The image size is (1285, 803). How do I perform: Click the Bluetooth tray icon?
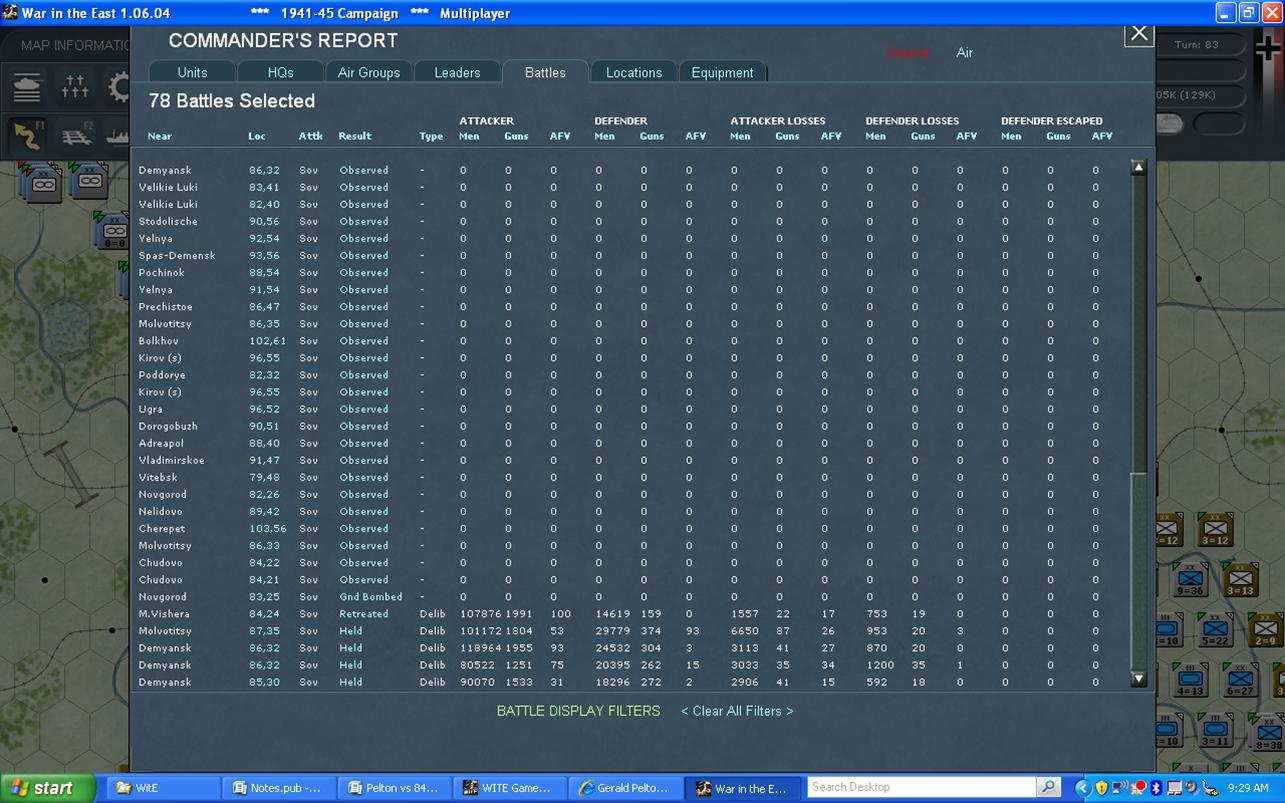[x=1155, y=788]
